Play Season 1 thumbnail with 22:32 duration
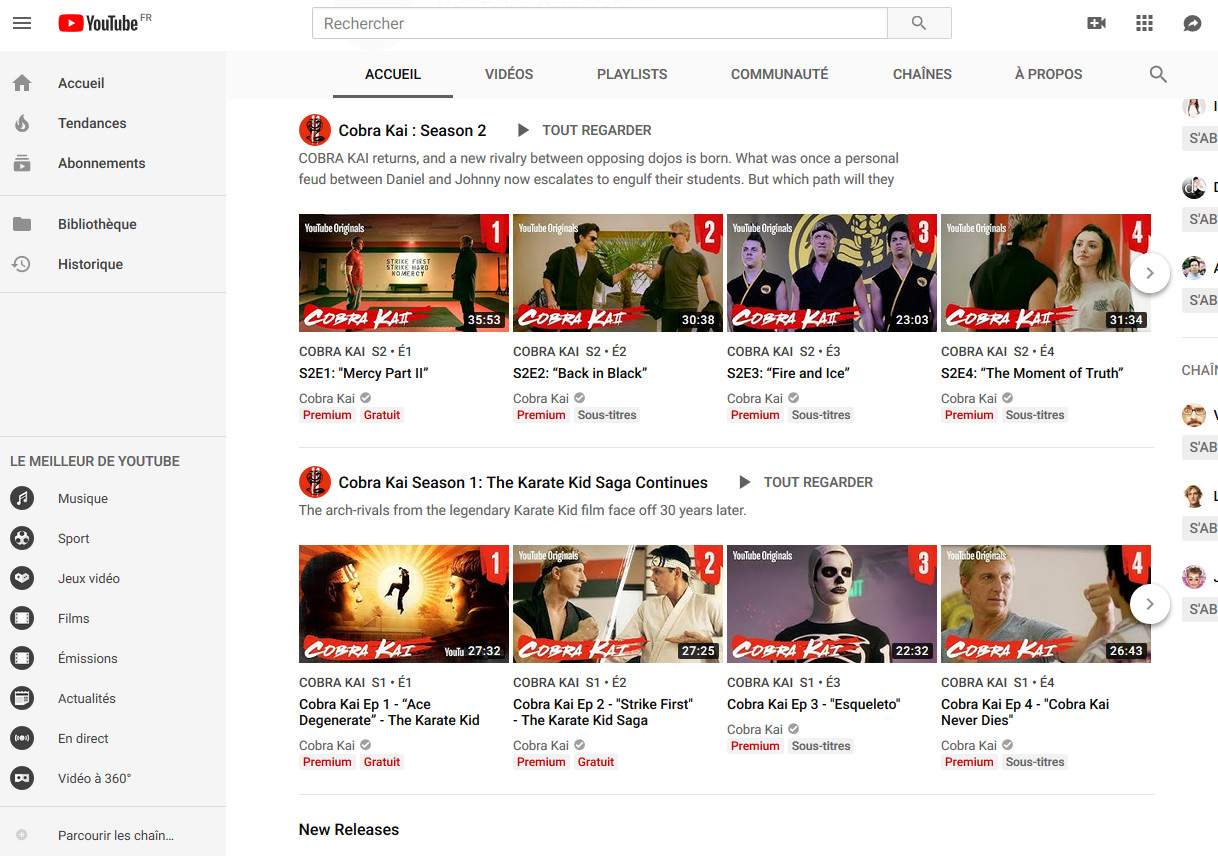The height and width of the screenshot is (856, 1218). (x=832, y=604)
